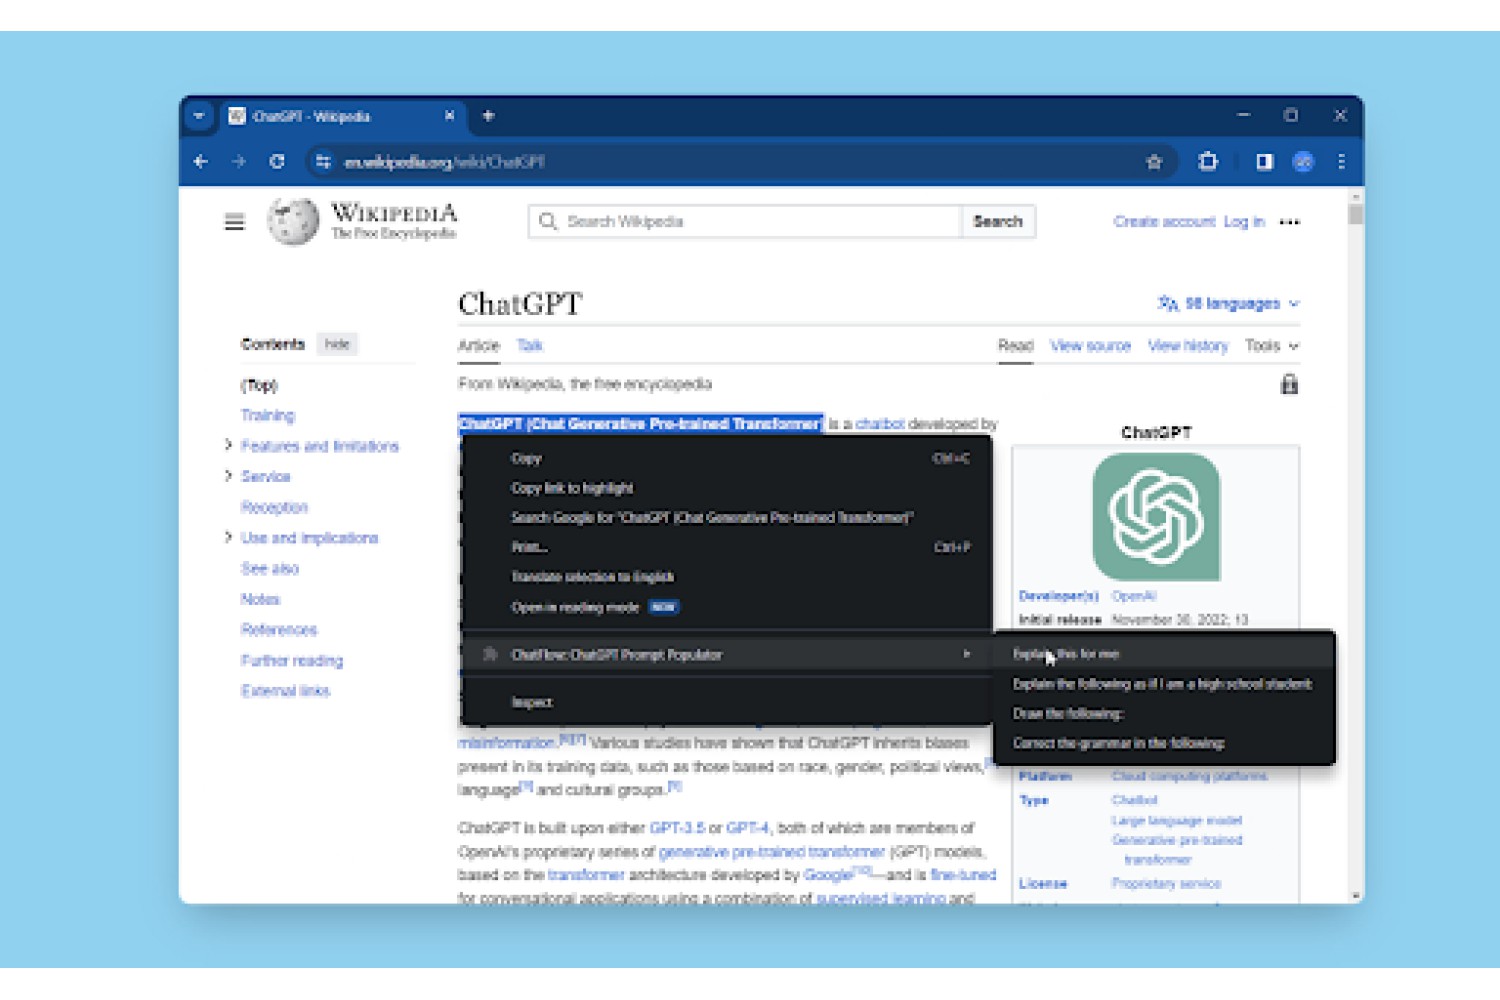
Task: Select Search Google for selected text
Action: click(727, 517)
